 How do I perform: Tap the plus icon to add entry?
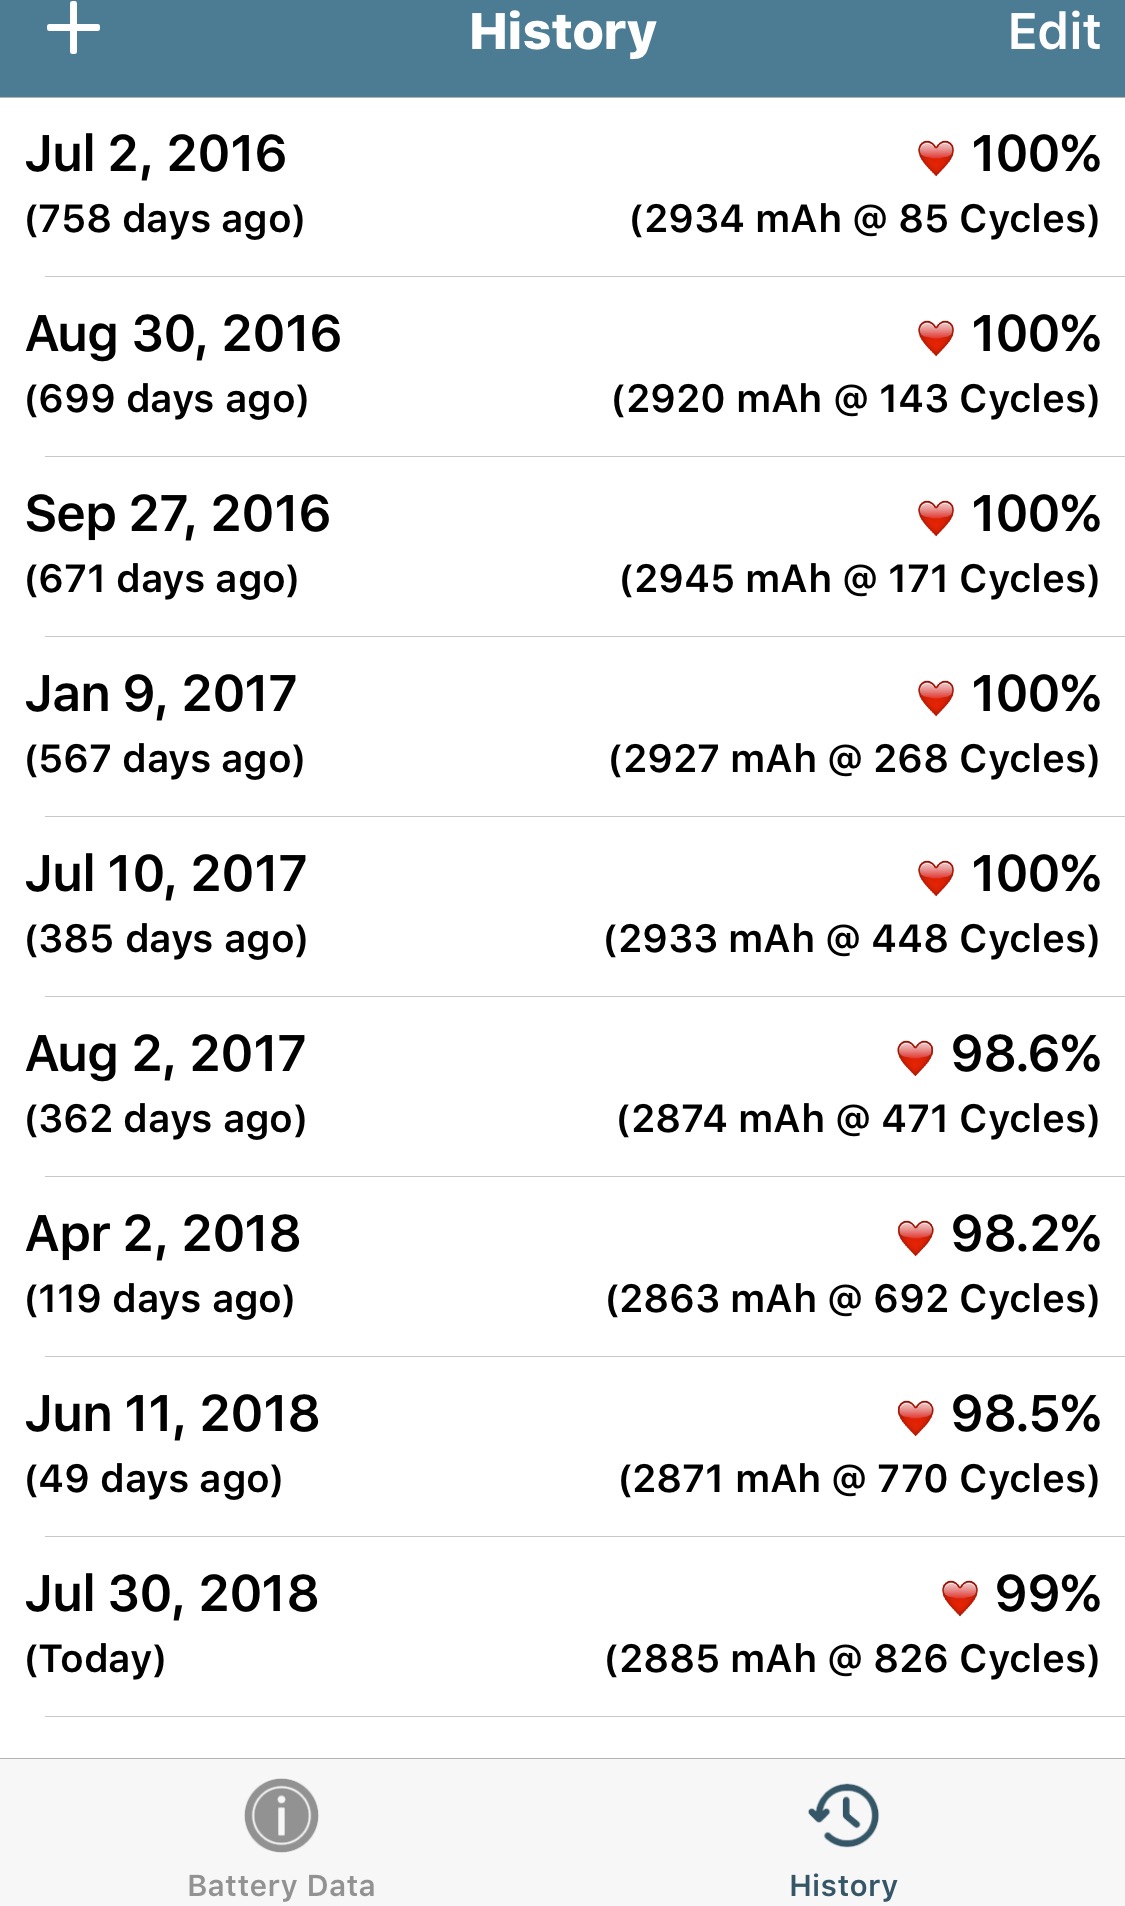pos(73,30)
